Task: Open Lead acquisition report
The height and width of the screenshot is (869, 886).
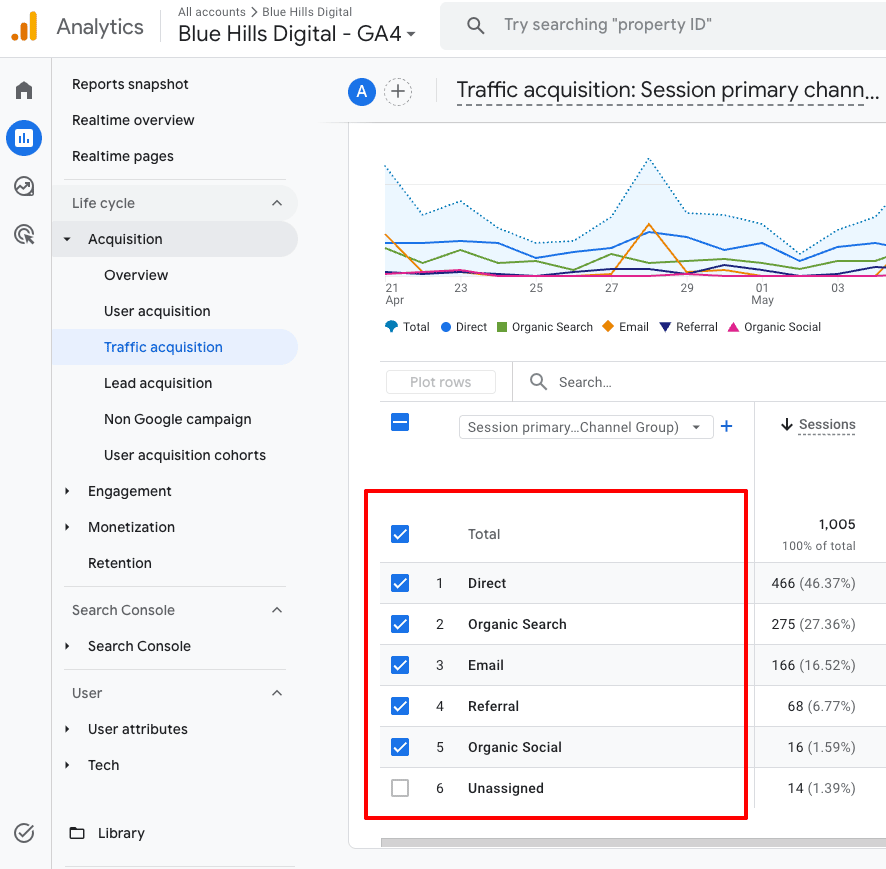Action: (158, 383)
